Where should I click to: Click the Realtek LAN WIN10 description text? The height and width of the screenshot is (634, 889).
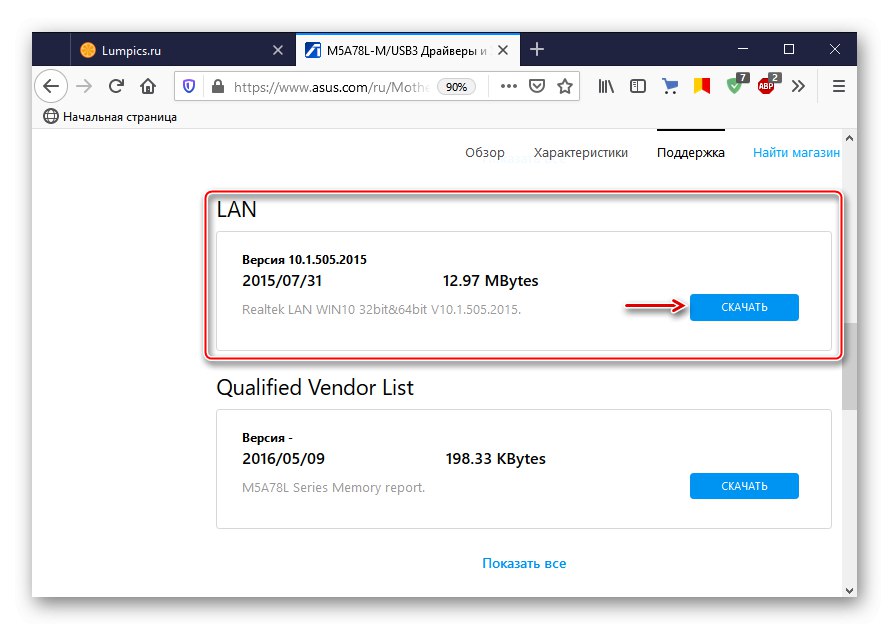381,310
